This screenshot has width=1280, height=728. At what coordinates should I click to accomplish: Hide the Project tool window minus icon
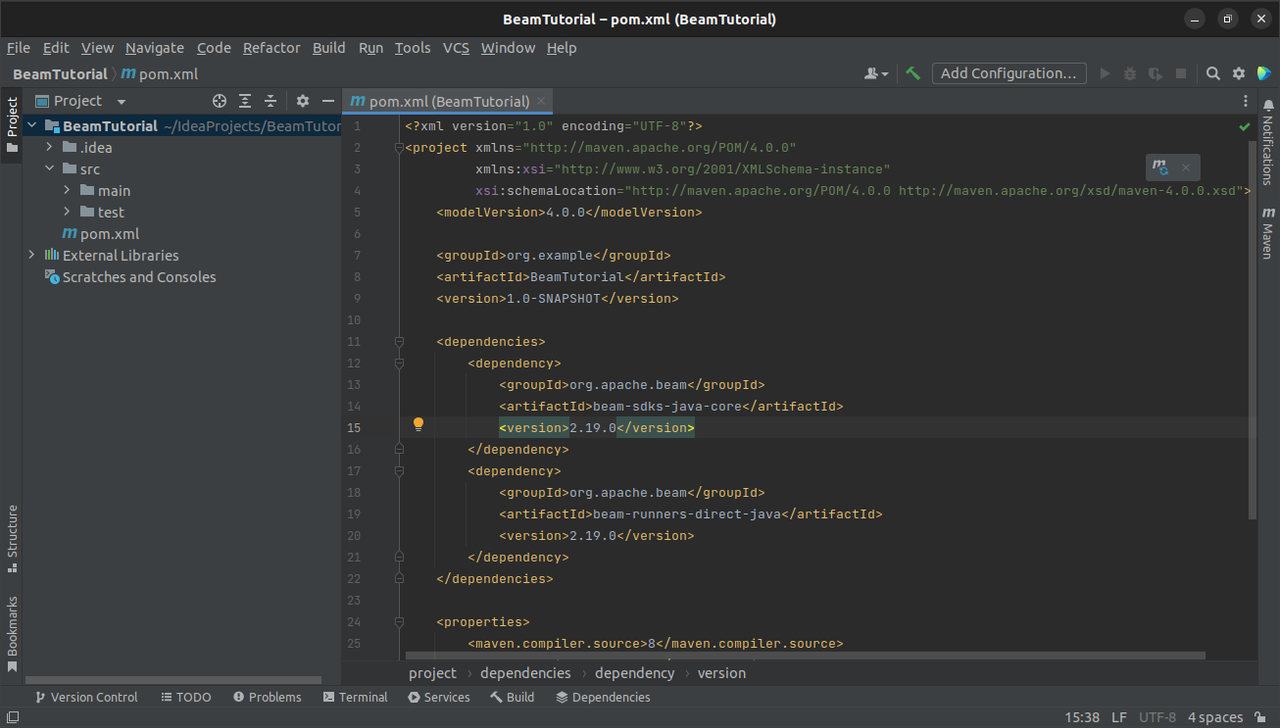pos(328,101)
